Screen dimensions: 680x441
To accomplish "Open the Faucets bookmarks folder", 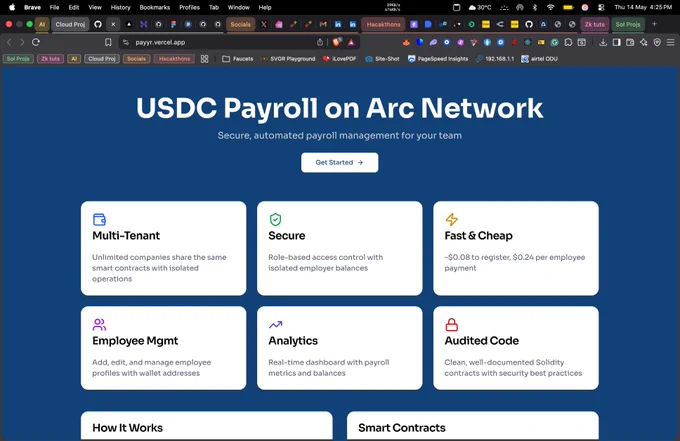I will (238, 59).
